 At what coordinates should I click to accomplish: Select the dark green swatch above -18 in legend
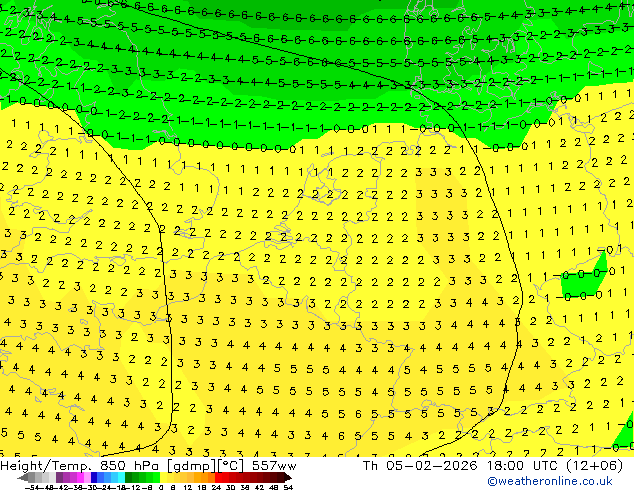coord(128,478)
